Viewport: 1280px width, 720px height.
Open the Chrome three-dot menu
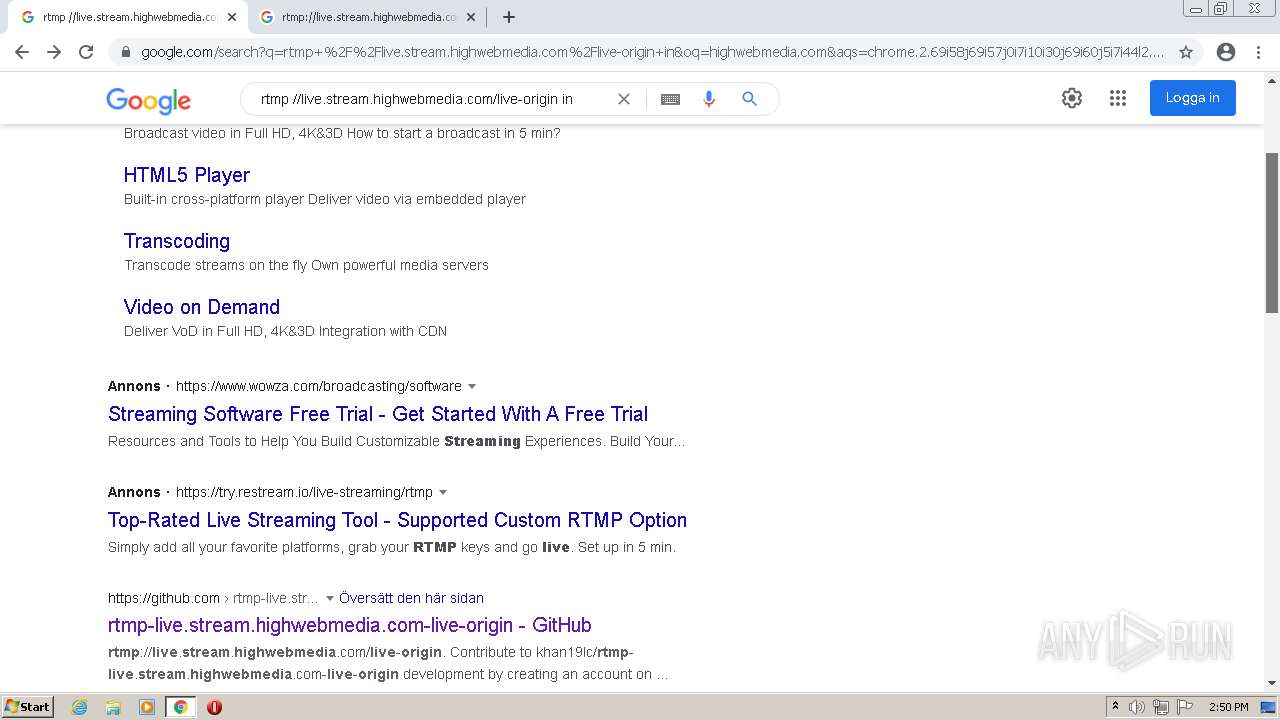(1259, 52)
